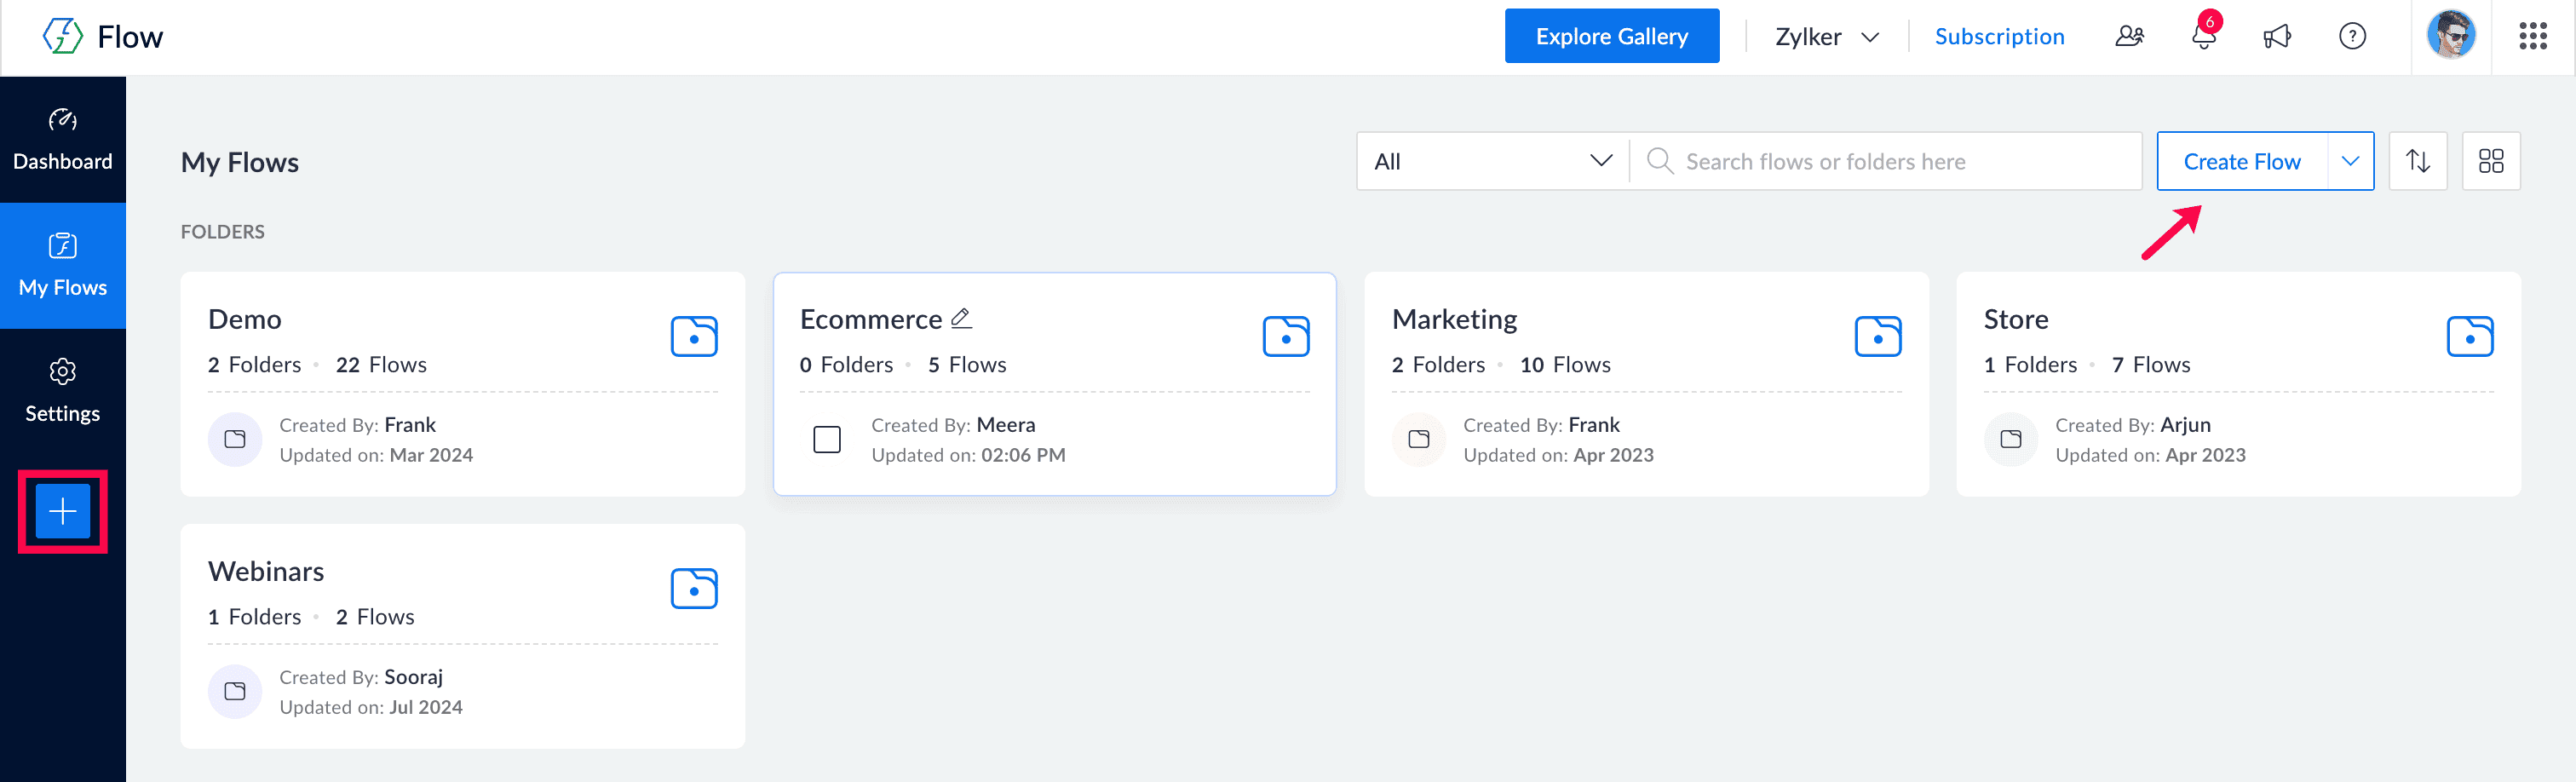The width and height of the screenshot is (2576, 782).
Task: Click the folder icon on Marketing card
Action: tap(1877, 336)
